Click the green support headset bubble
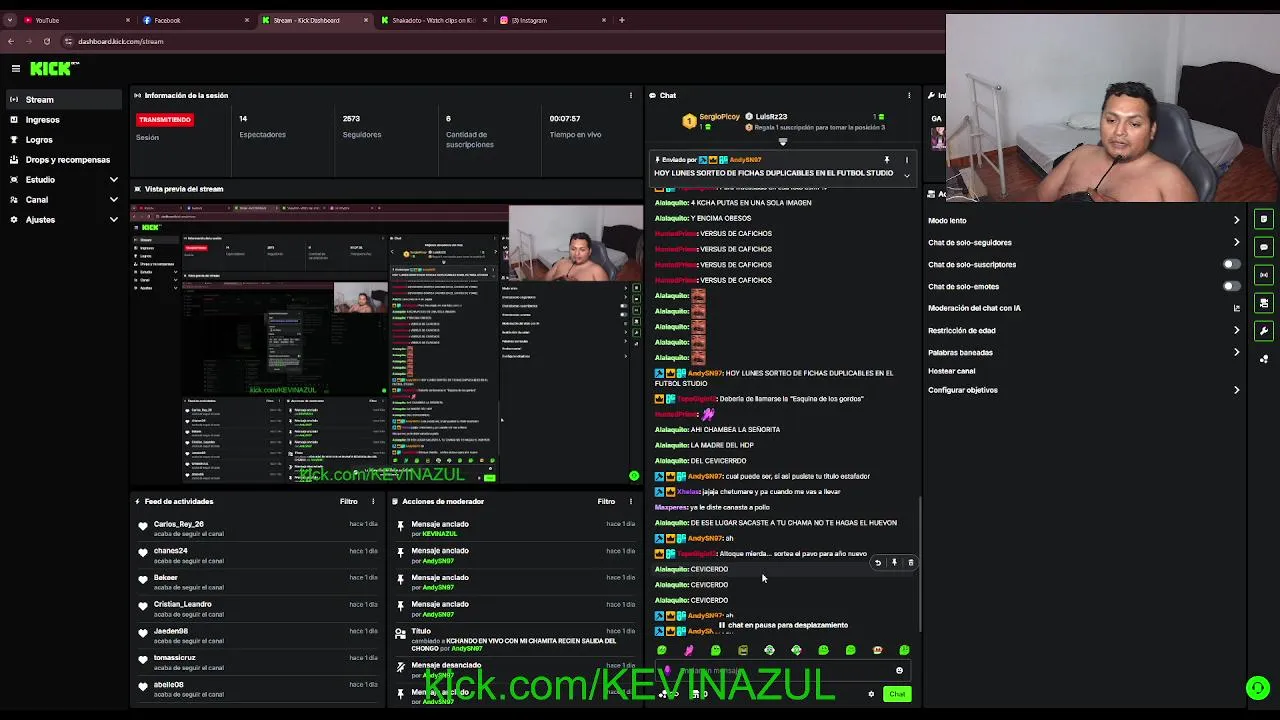The image size is (1280, 720). [x=1258, y=688]
